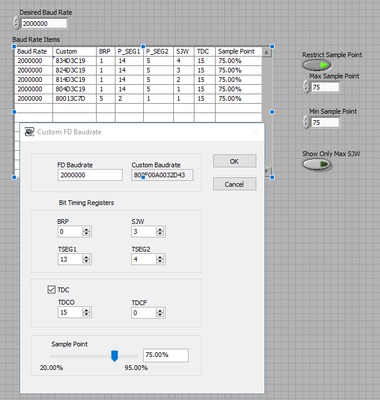
Task: Click the TDCF spinner arrows
Action: pos(160,313)
